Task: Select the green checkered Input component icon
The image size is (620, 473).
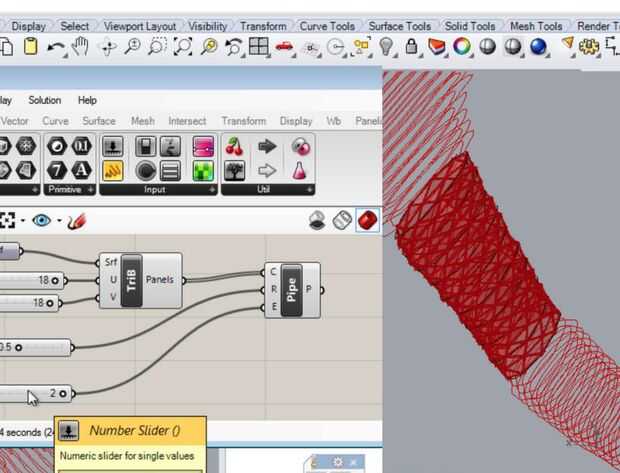Action: coord(204,171)
